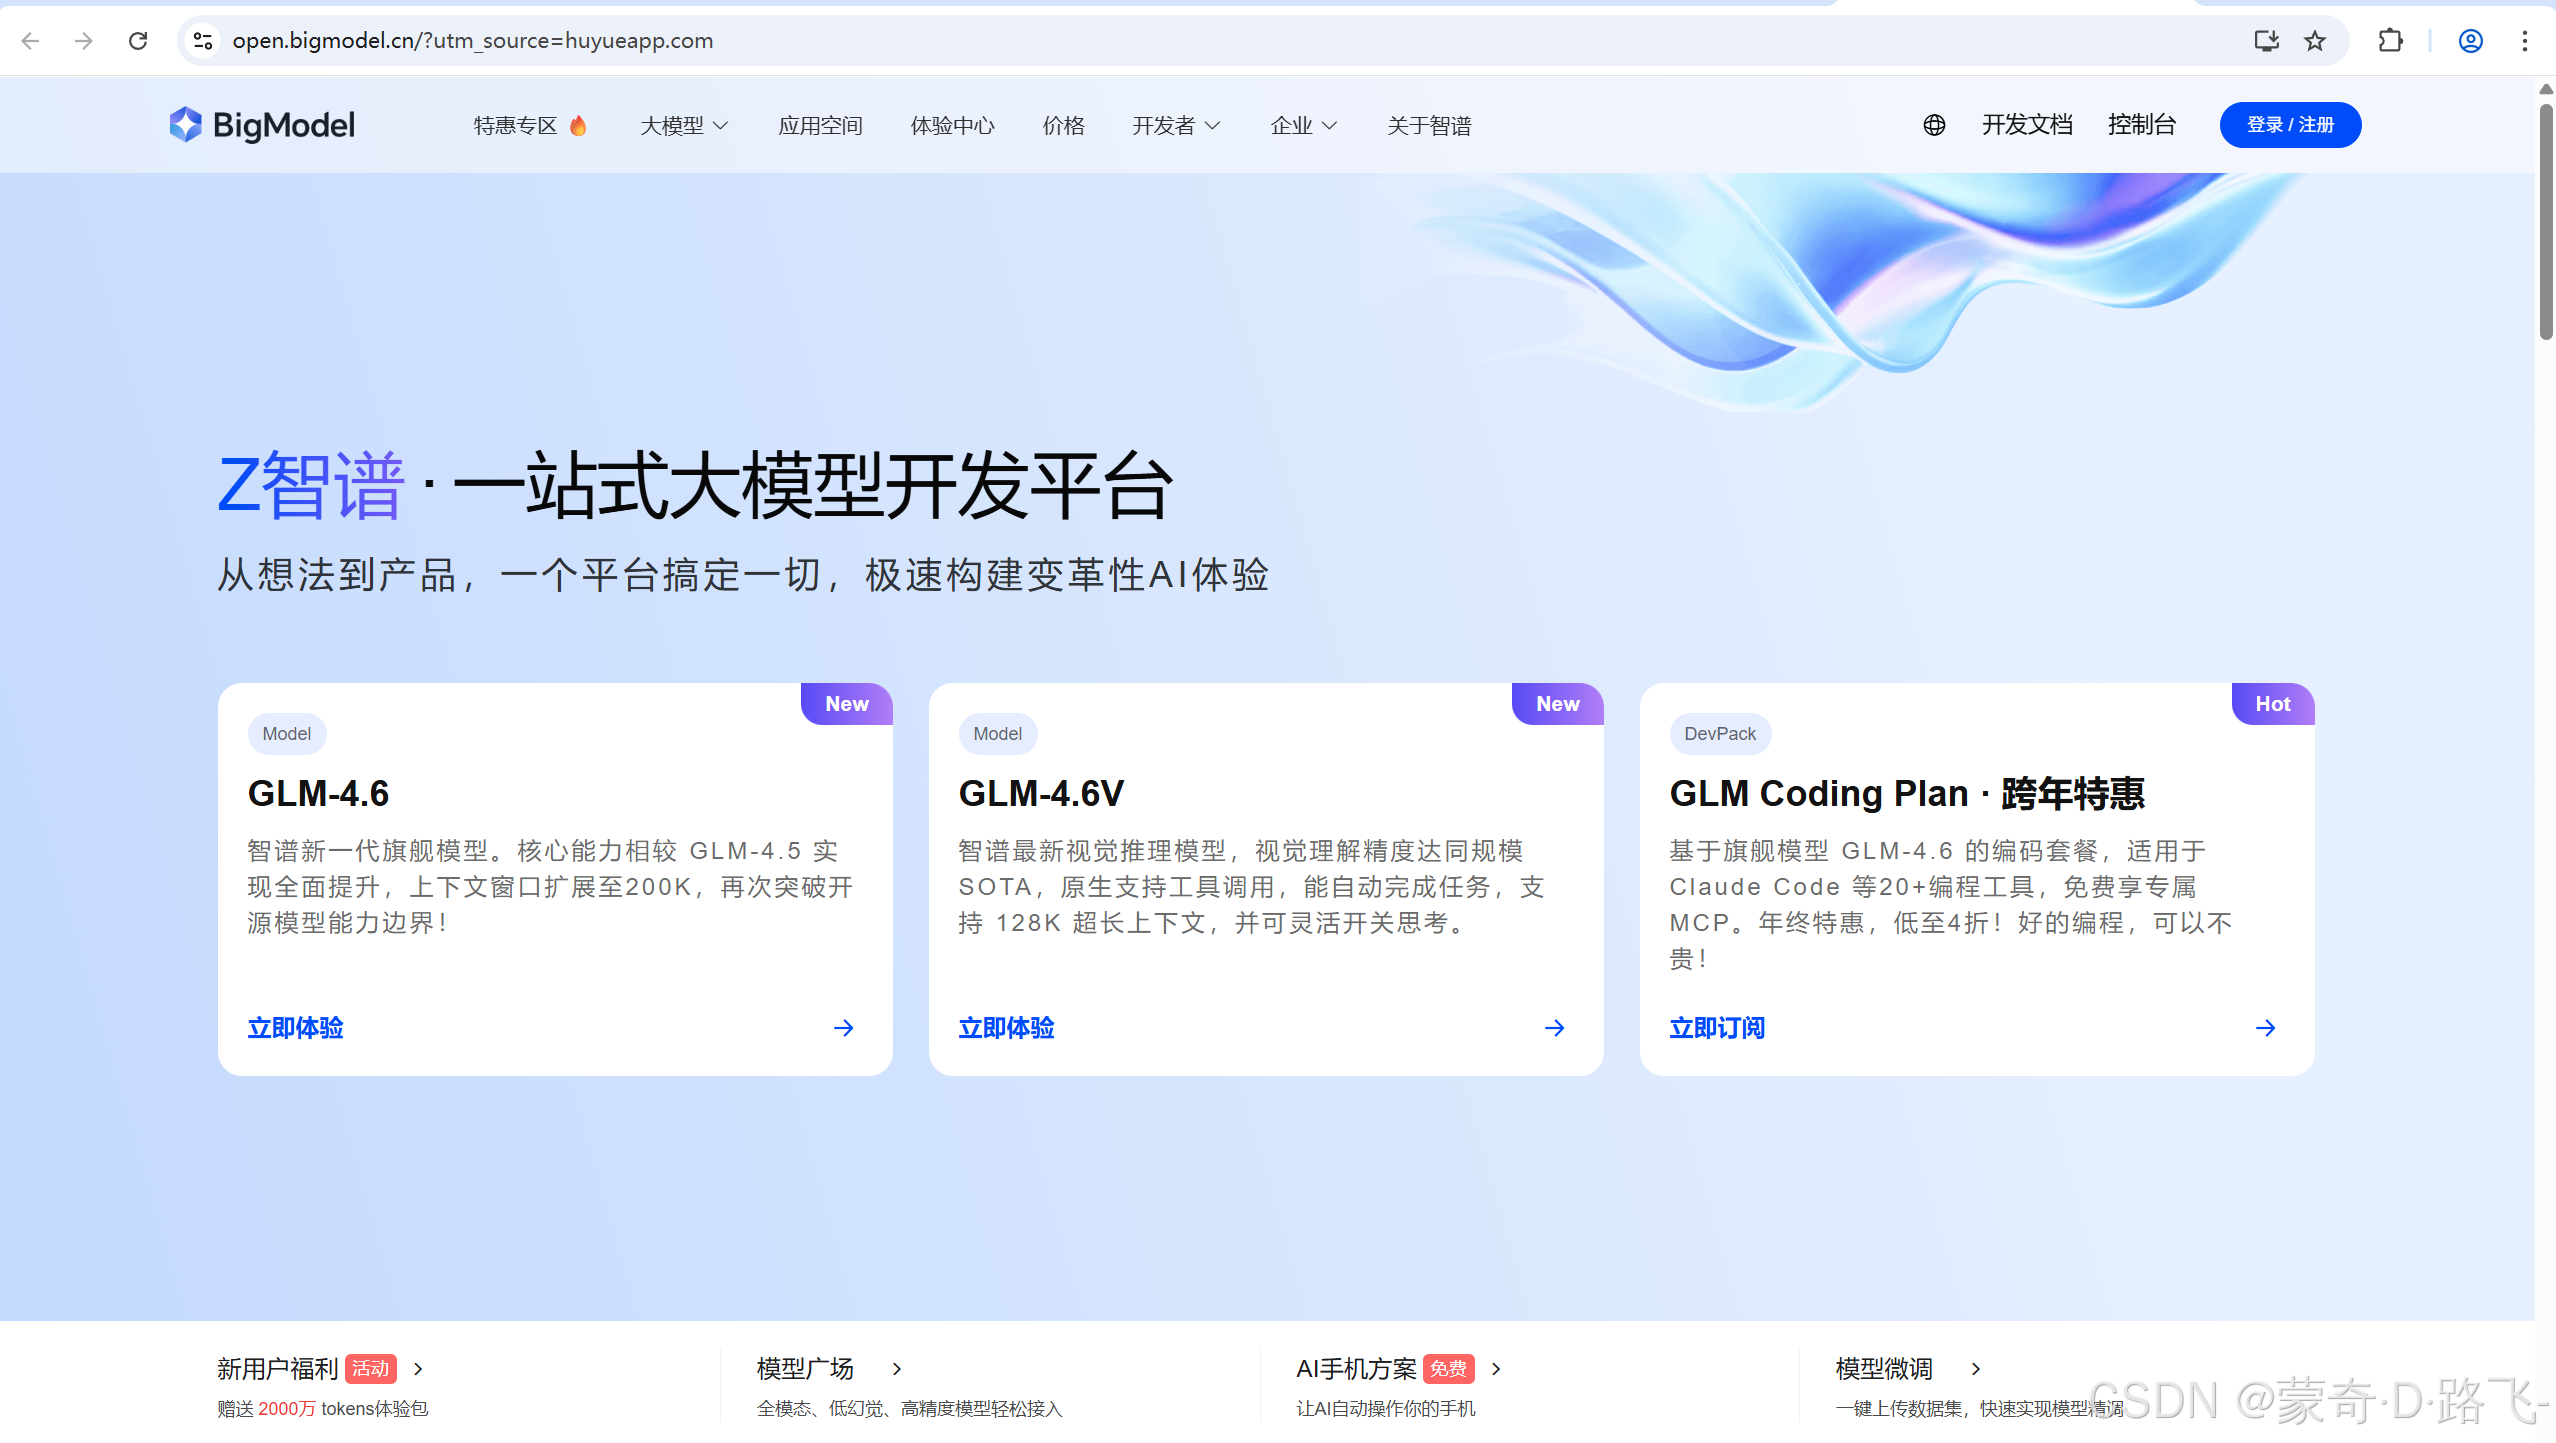
Task: Click the globe language icon
Action: click(1934, 125)
